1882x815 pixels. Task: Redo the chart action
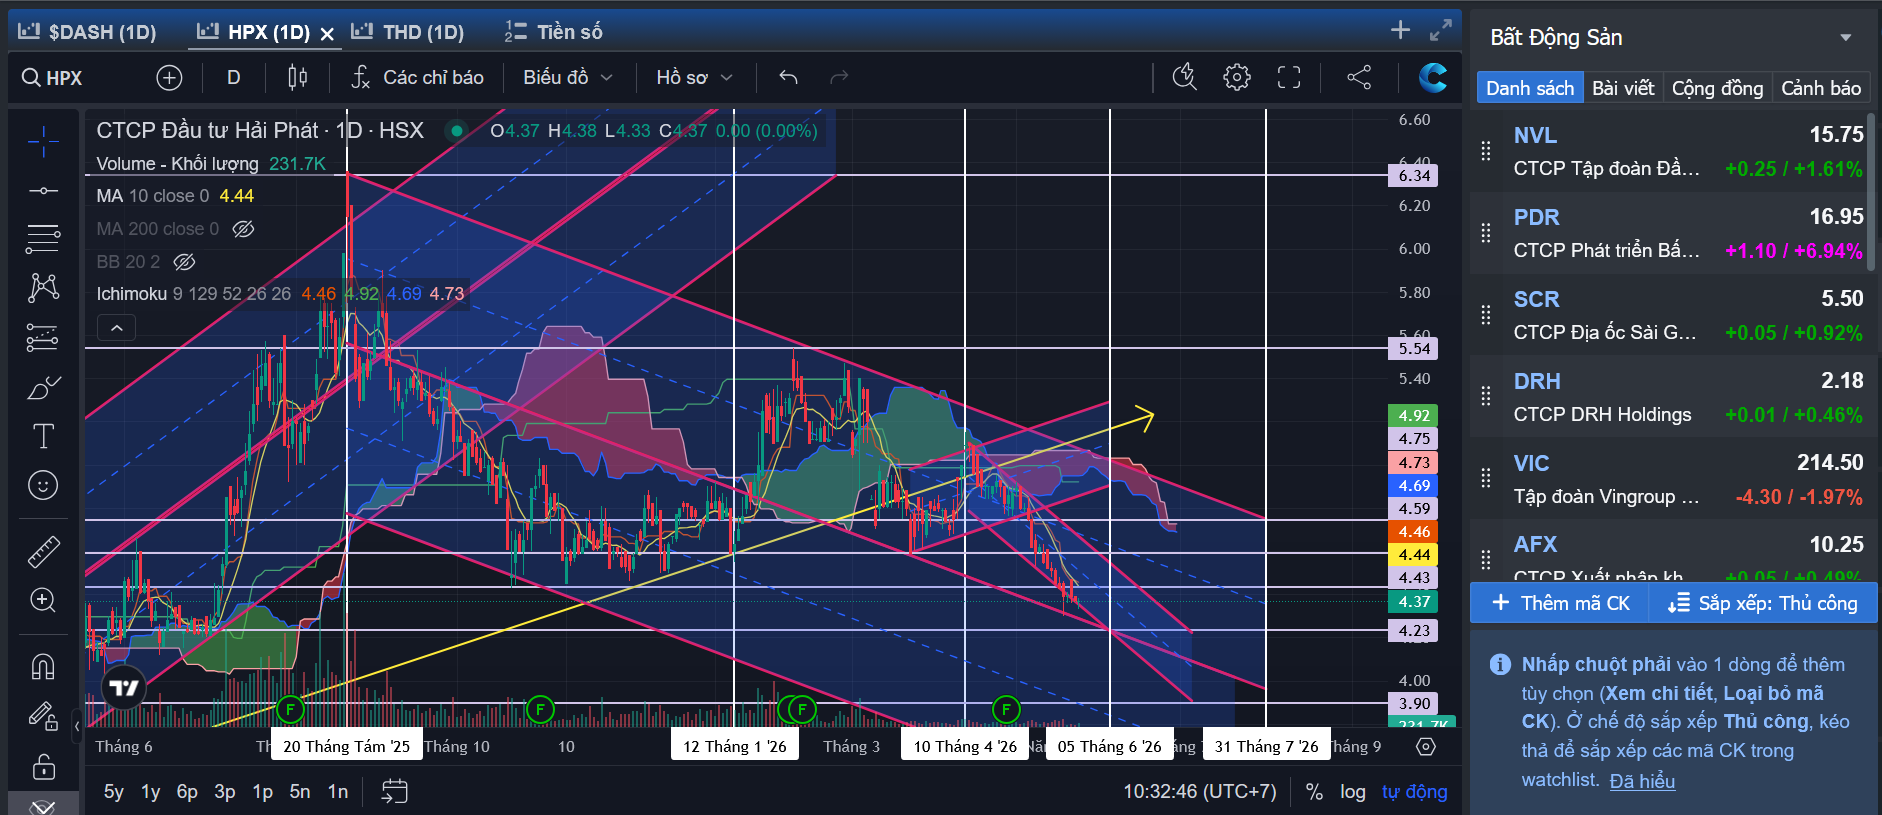[839, 77]
